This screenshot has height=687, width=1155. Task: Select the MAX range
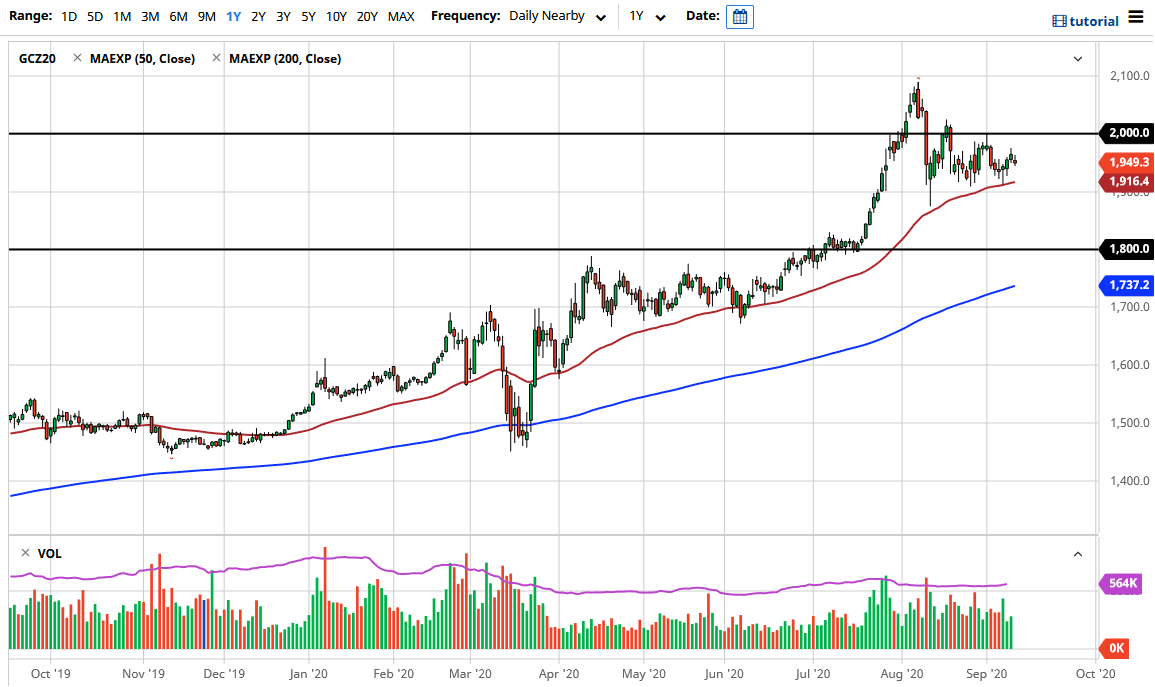(x=401, y=16)
